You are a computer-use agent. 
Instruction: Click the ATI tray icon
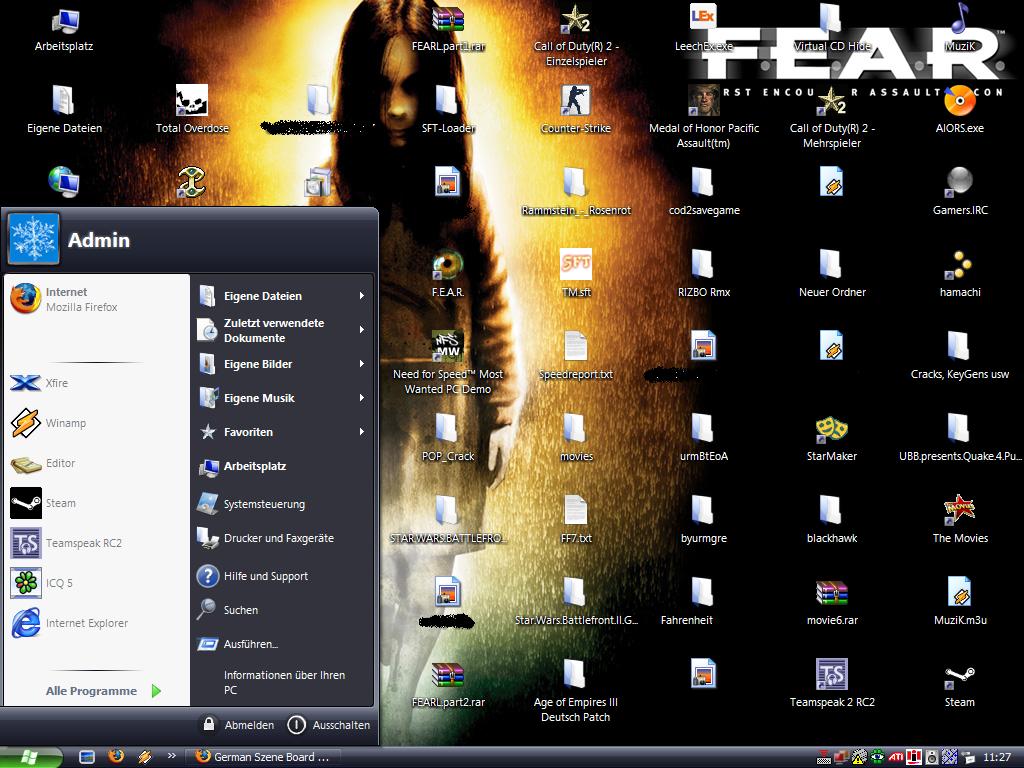point(895,758)
